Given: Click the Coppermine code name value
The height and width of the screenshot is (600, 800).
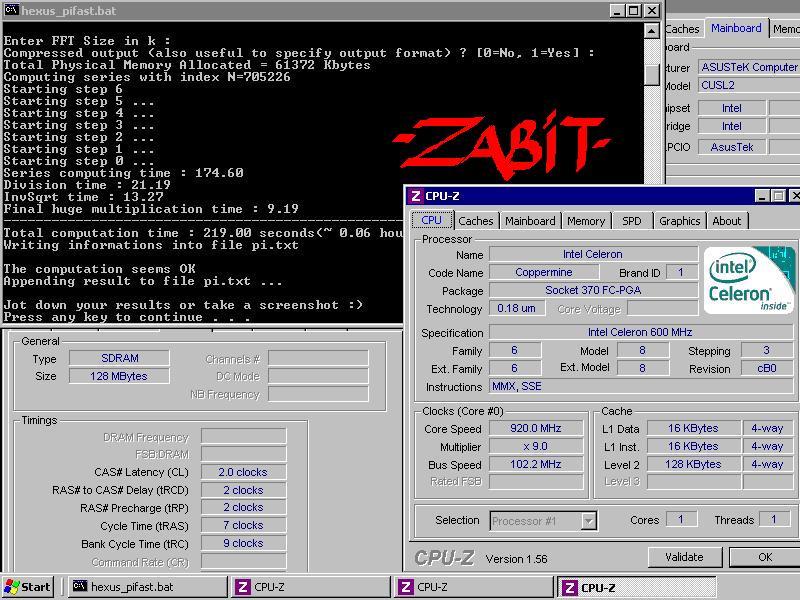Looking at the screenshot, I should [x=544, y=272].
